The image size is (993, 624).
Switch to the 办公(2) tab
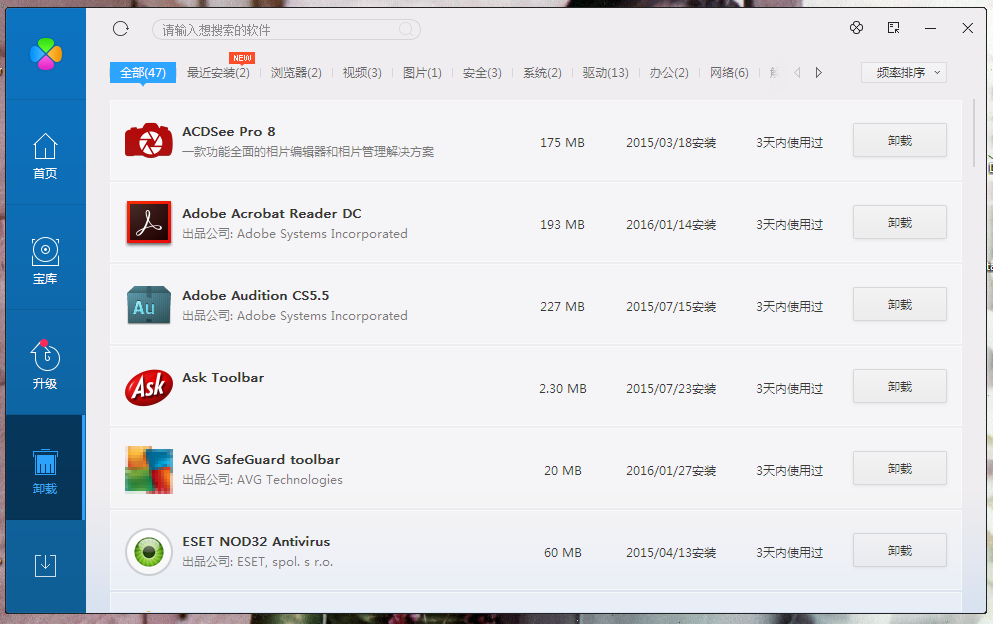[669, 73]
